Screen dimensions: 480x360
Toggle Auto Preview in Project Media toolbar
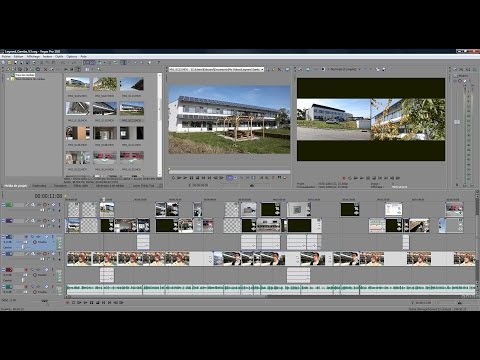pos(78,69)
